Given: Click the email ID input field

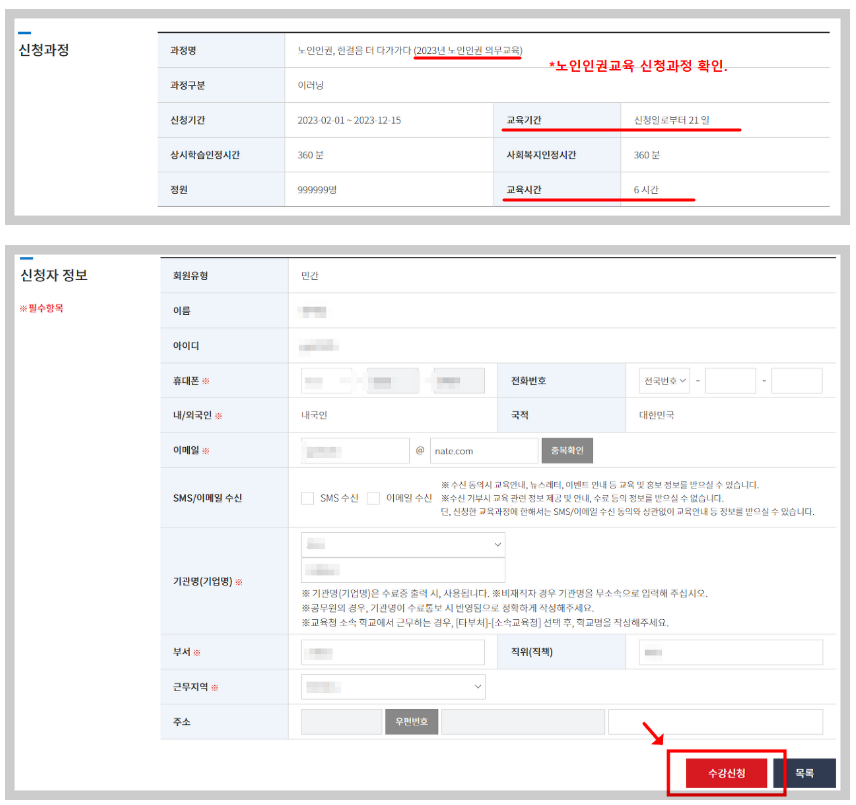Looking at the screenshot, I should click(x=355, y=451).
